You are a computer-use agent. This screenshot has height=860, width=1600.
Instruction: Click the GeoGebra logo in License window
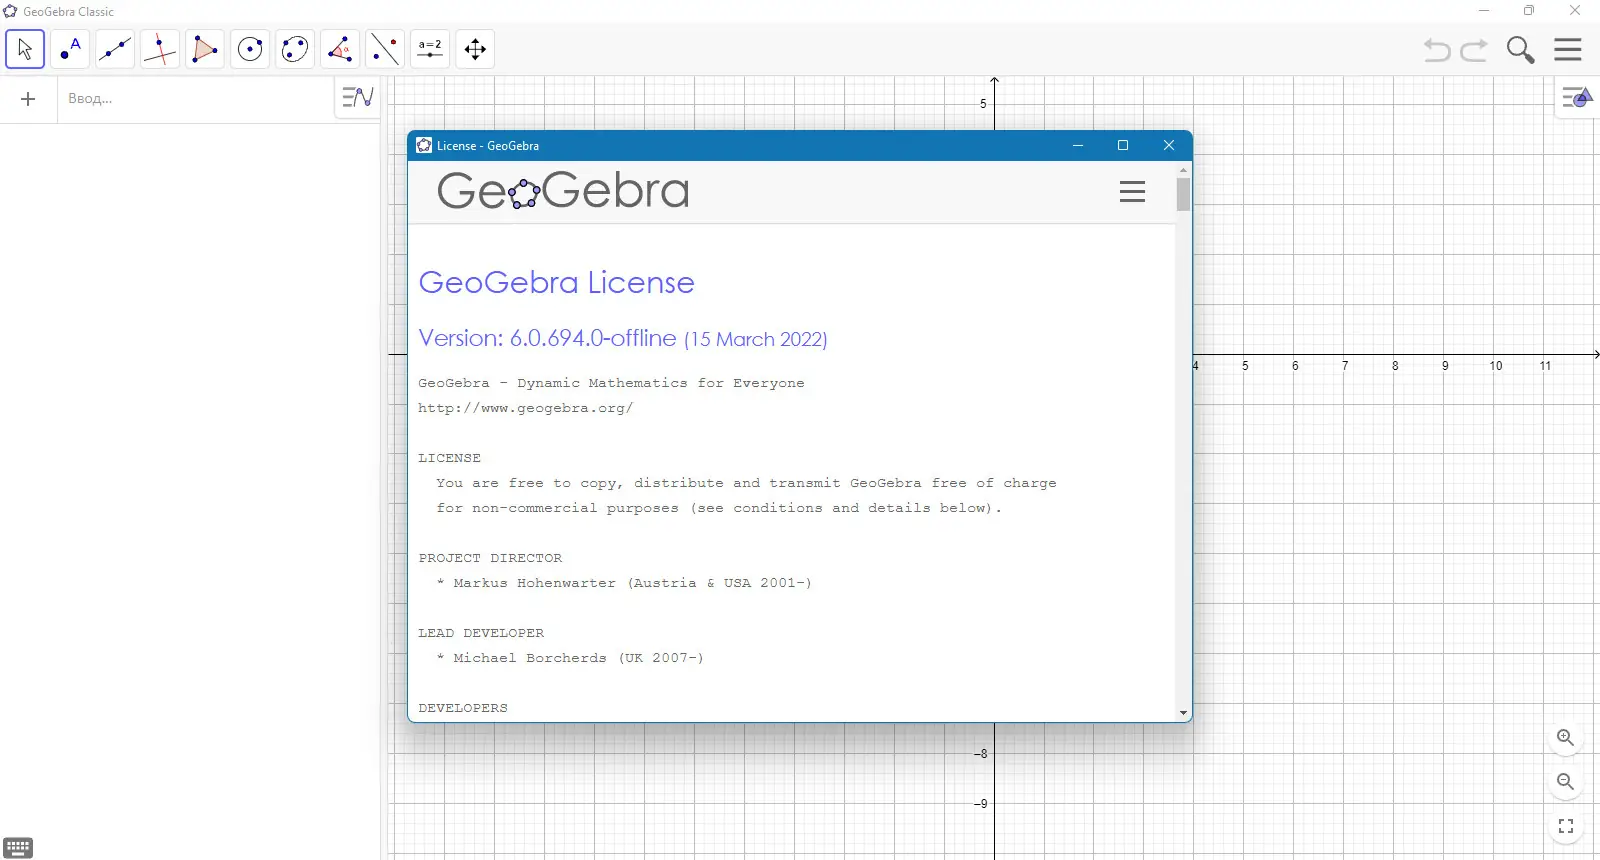pos(563,190)
